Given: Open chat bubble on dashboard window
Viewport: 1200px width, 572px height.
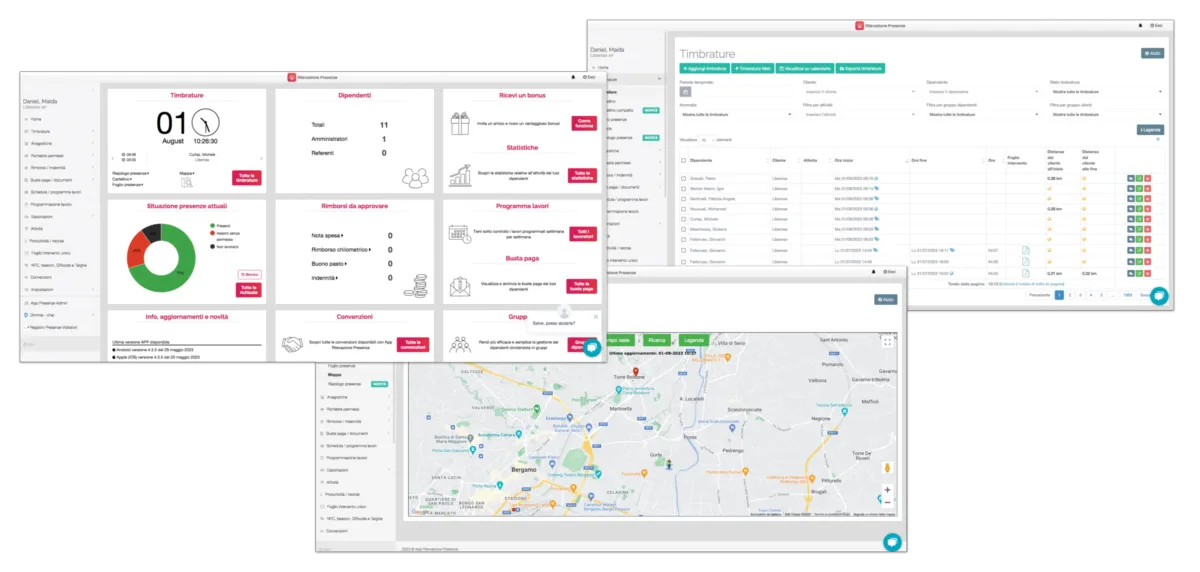Looking at the screenshot, I should coord(592,348).
